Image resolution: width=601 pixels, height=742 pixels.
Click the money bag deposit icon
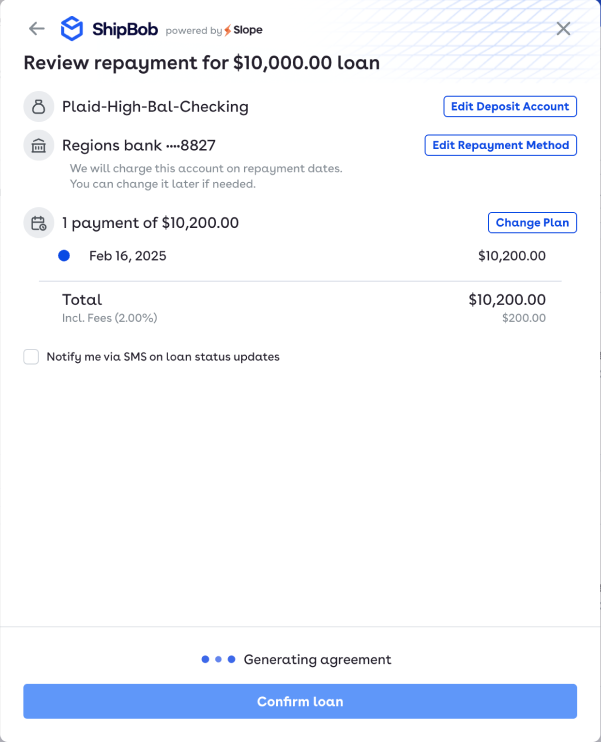(38, 106)
